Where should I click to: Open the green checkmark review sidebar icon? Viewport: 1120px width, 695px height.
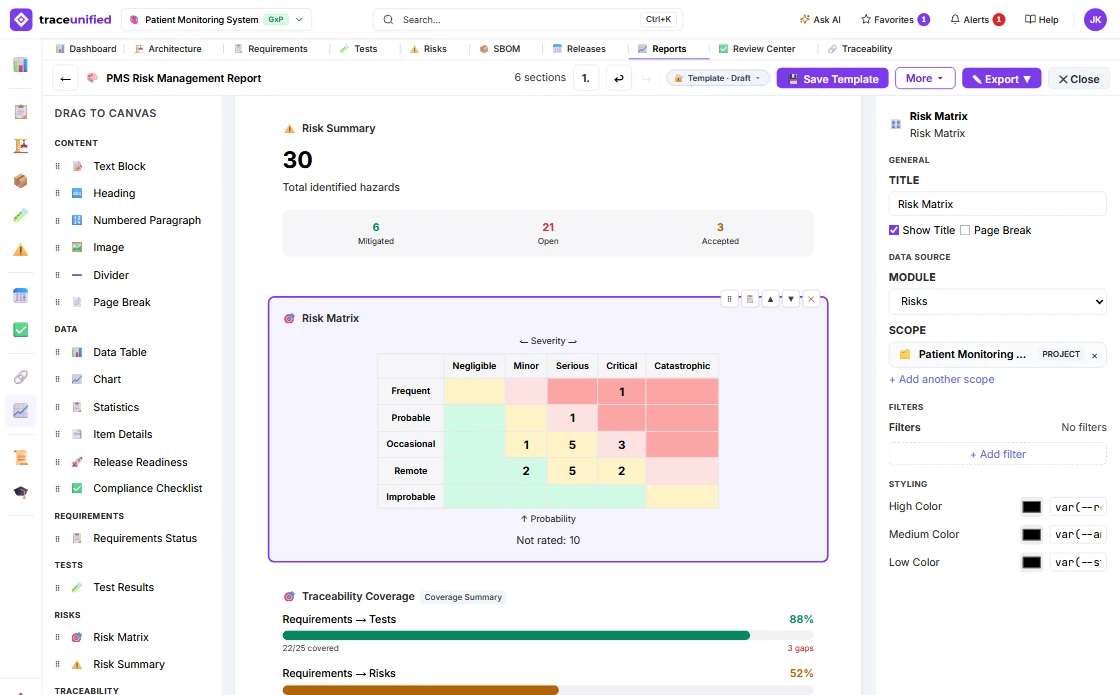[21, 329]
